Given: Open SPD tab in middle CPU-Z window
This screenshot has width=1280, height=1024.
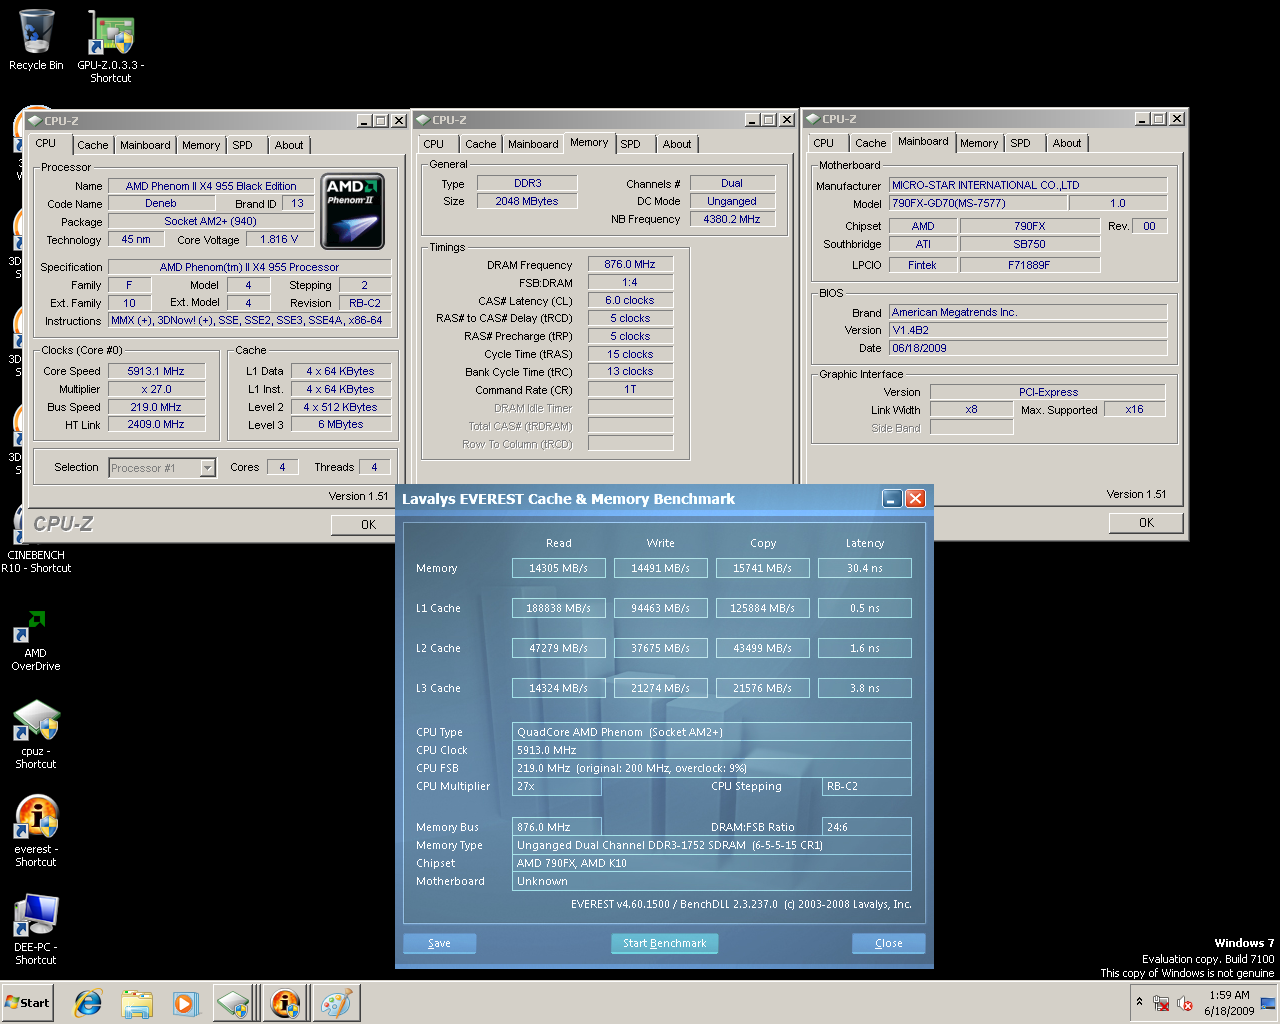Looking at the screenshot, I should [x=630, y=144].
